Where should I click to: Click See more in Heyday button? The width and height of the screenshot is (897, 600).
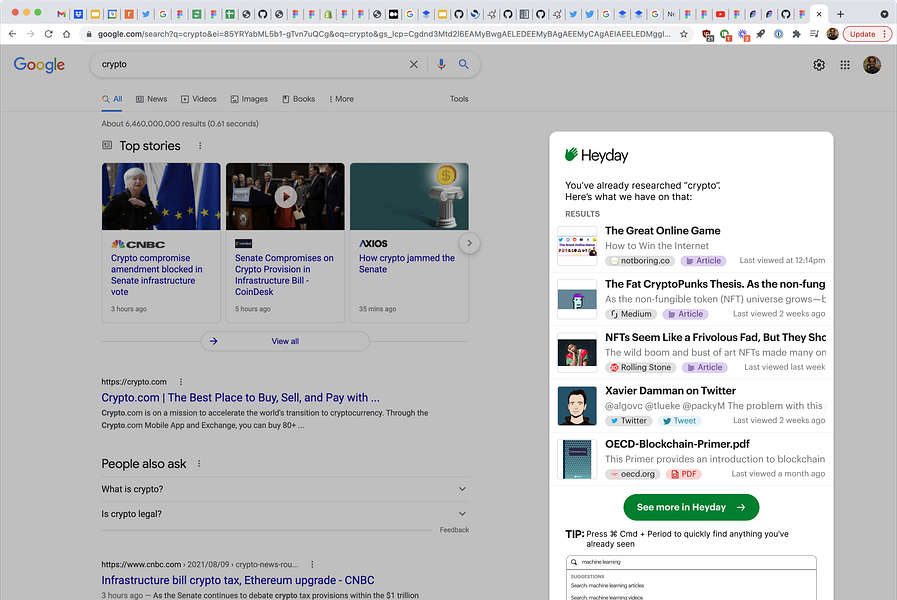[691, 507]
